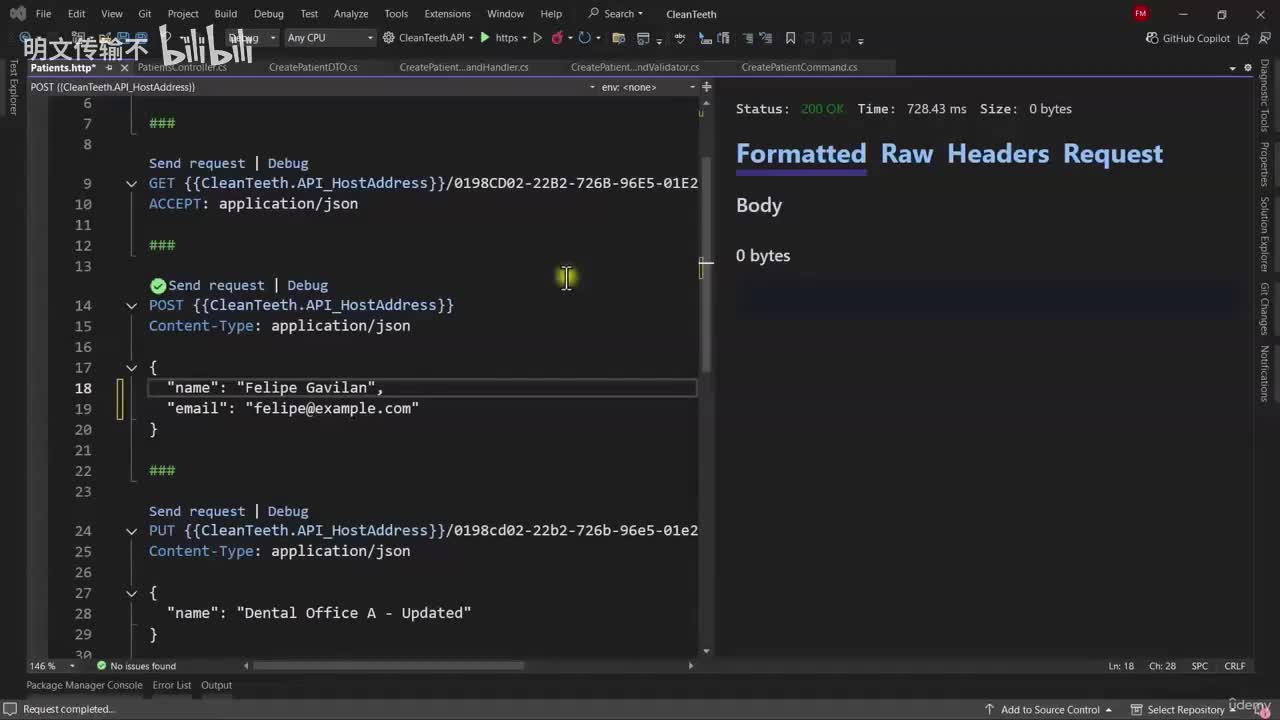Click the Visual Studio logo icon
1280x720 pixels.
click(x=16, y=14)
